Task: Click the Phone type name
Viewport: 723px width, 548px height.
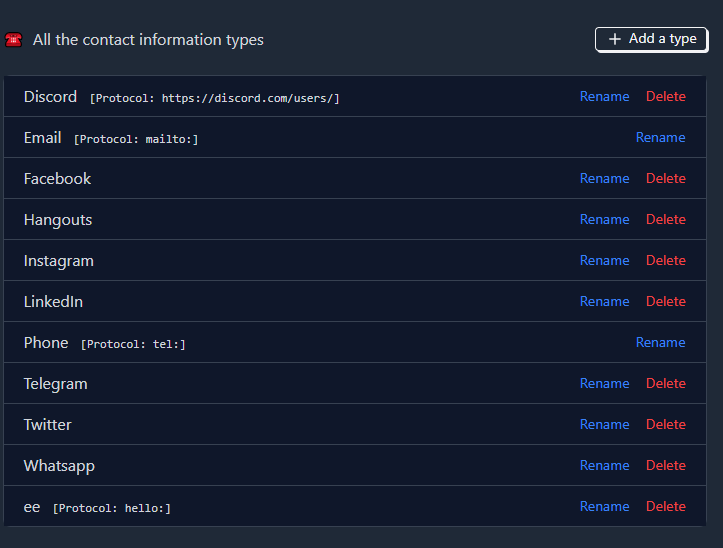Action: pyautogui.click(x=46, y=343)
